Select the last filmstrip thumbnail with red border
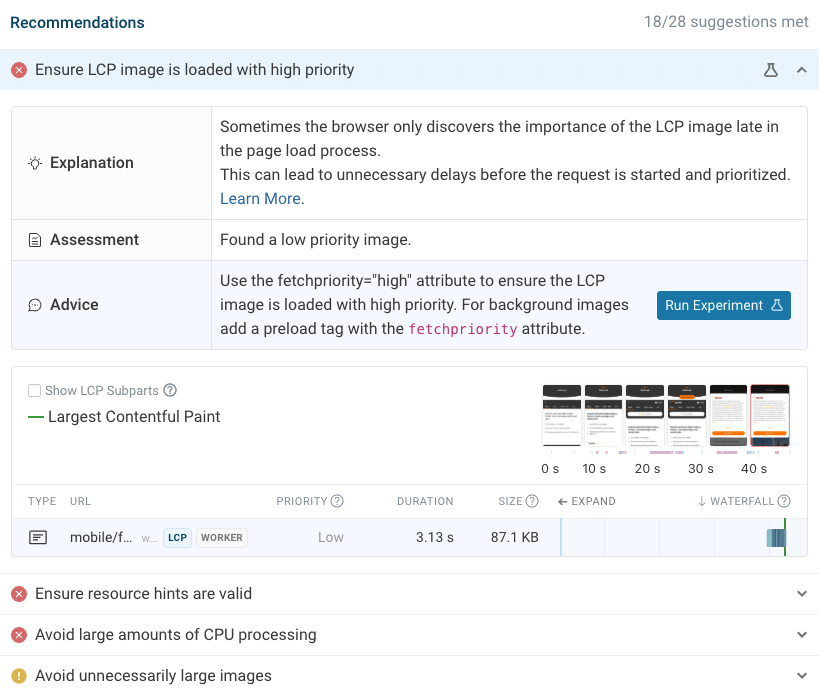This screenshot has height=695, width=819. click(x=769, y=416)
